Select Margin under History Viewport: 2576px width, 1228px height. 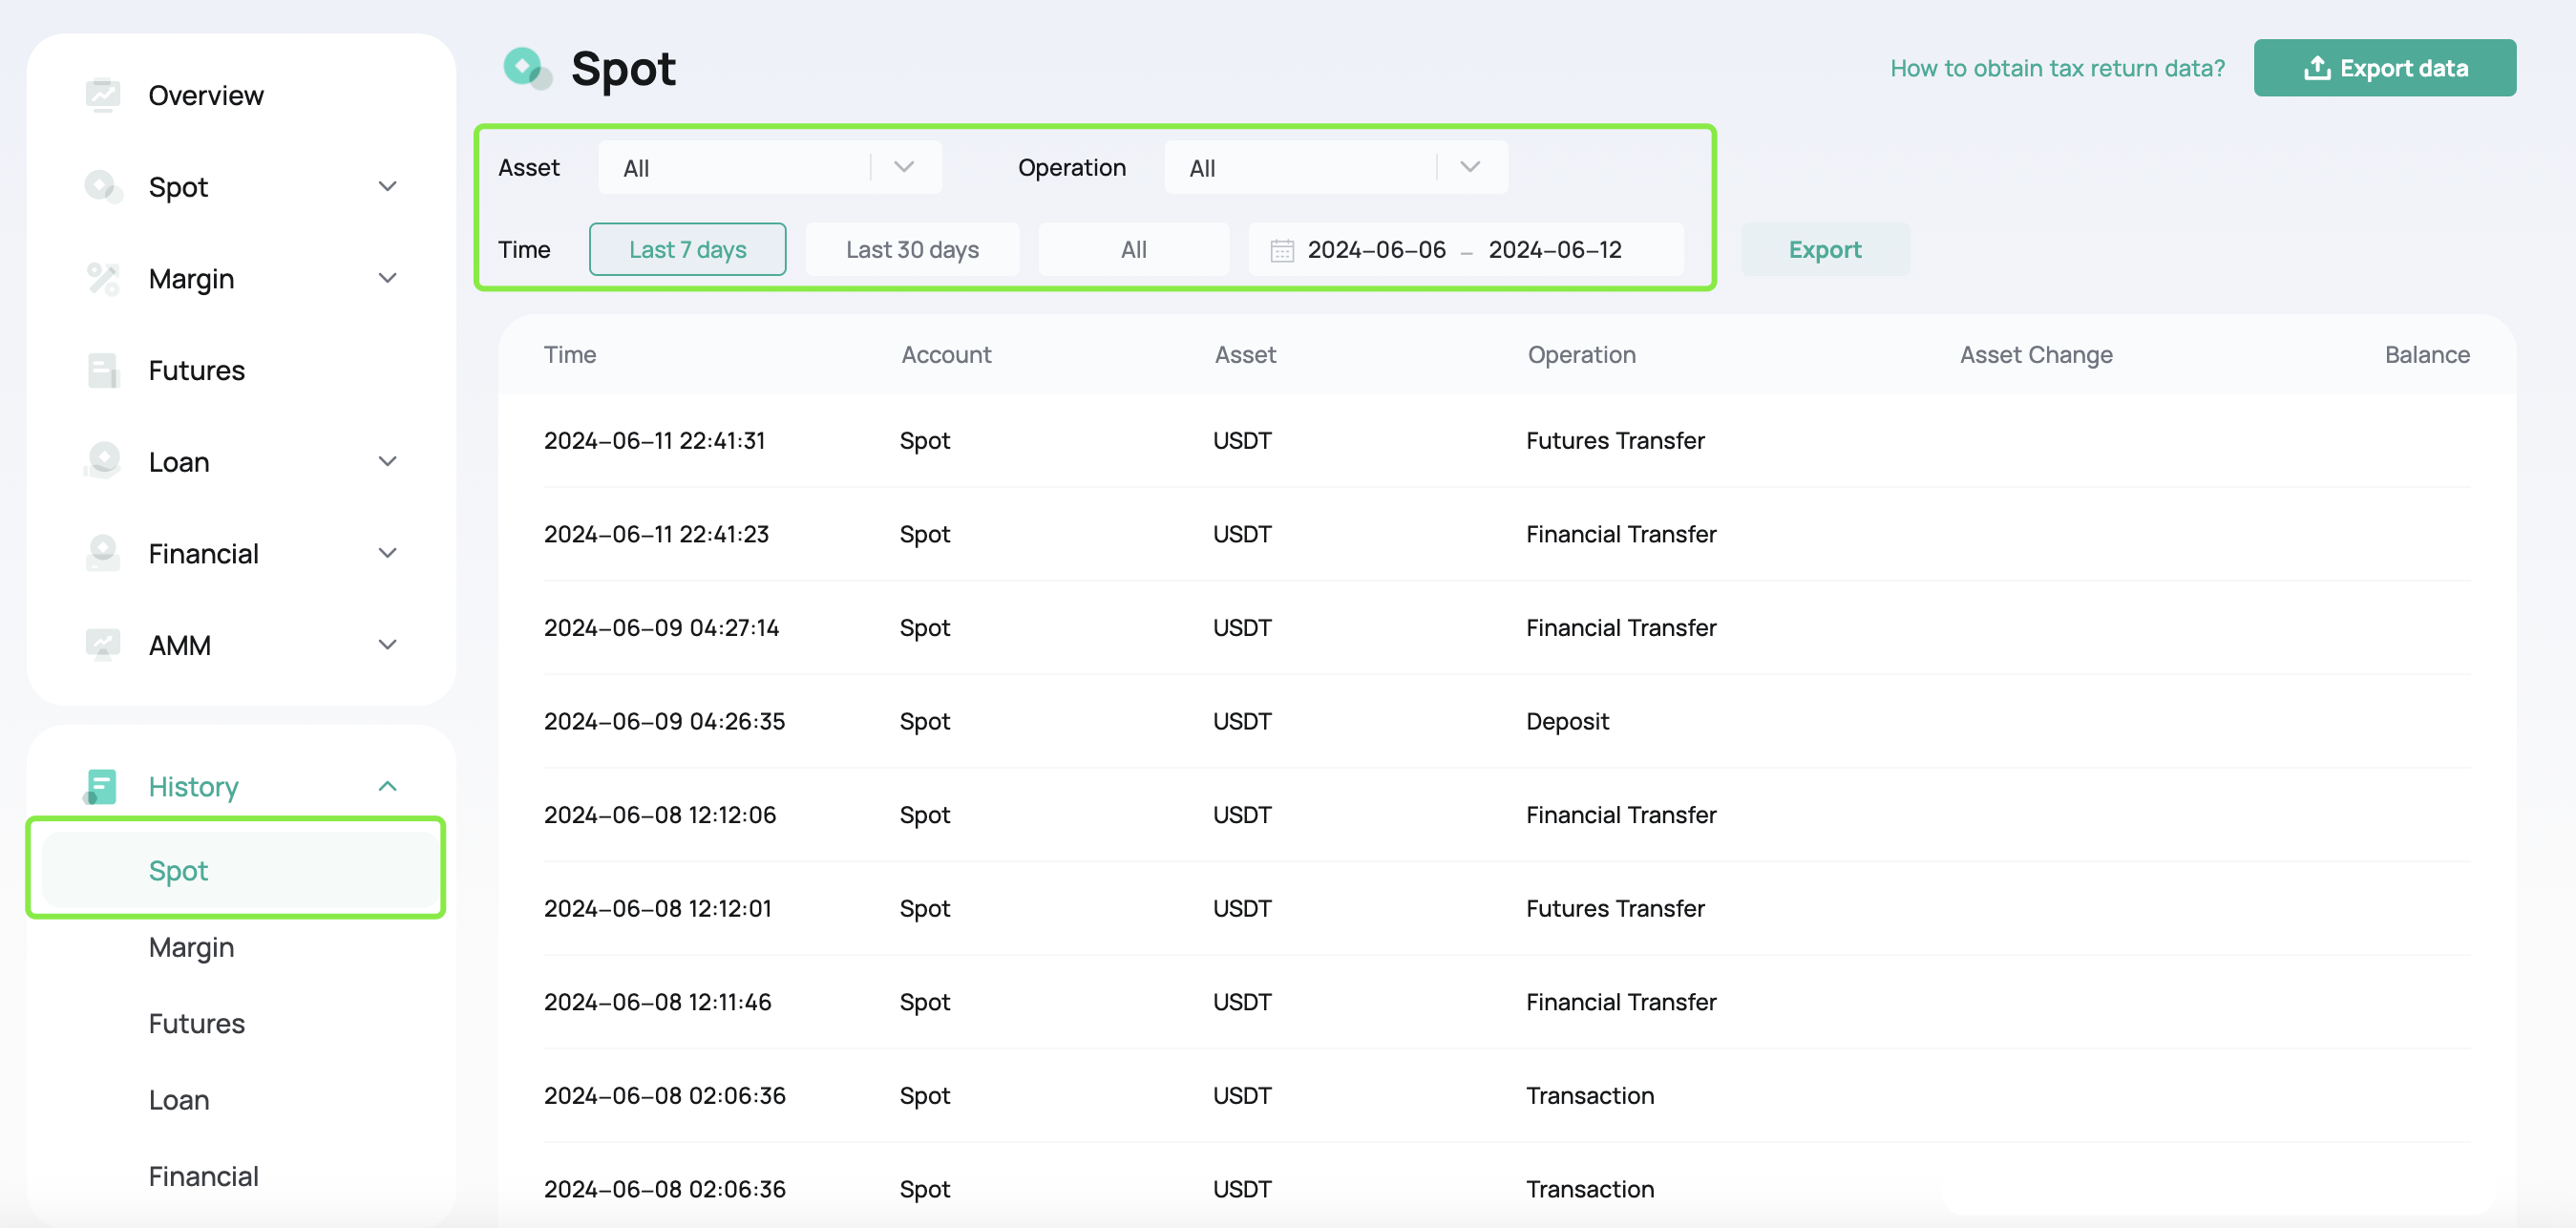coord(191,947)
